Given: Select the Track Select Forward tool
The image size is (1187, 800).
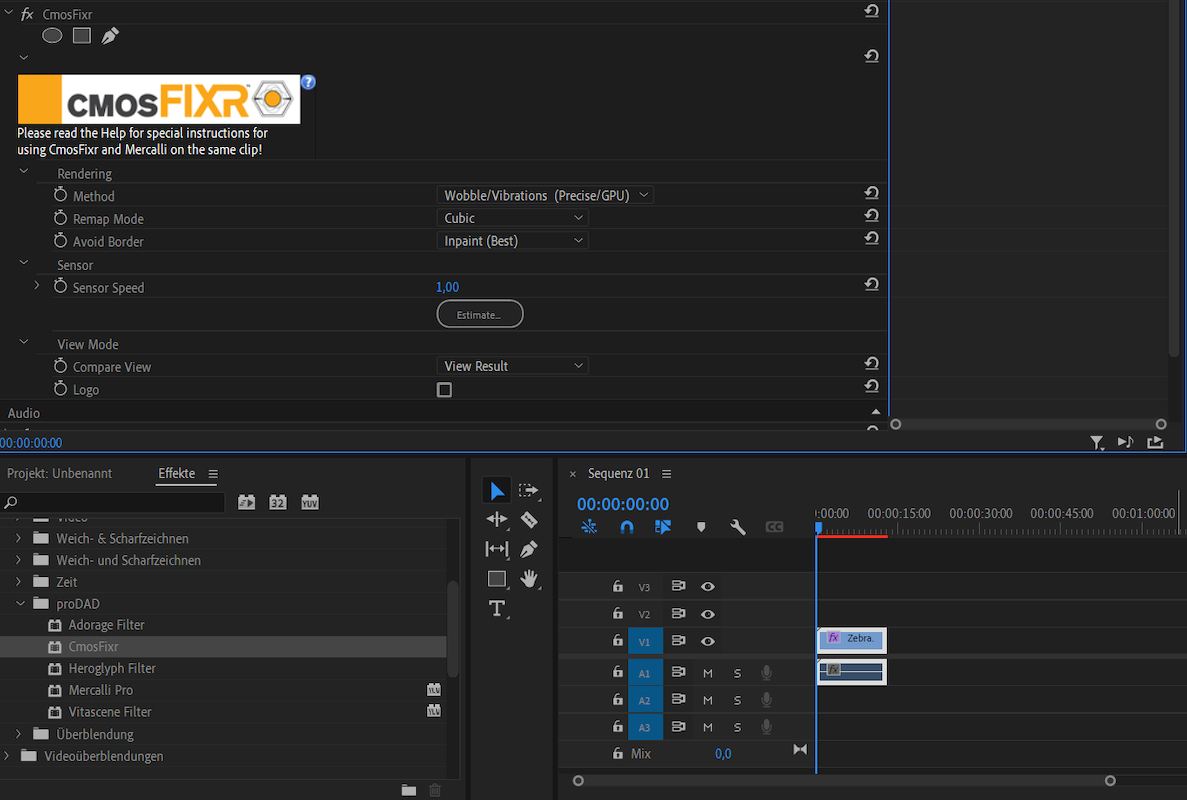Looking at the screenshot, I should click(x=528, y=490).
